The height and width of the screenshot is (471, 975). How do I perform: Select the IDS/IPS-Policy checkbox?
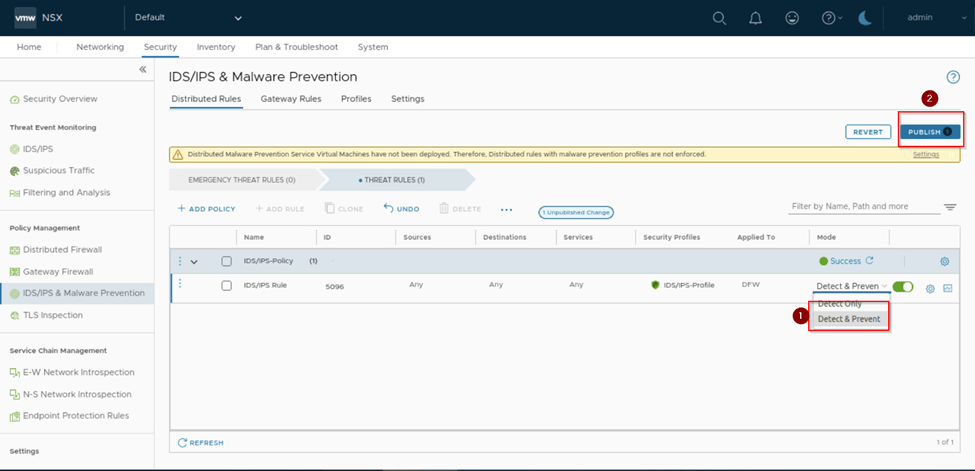[x=226, y=262]
